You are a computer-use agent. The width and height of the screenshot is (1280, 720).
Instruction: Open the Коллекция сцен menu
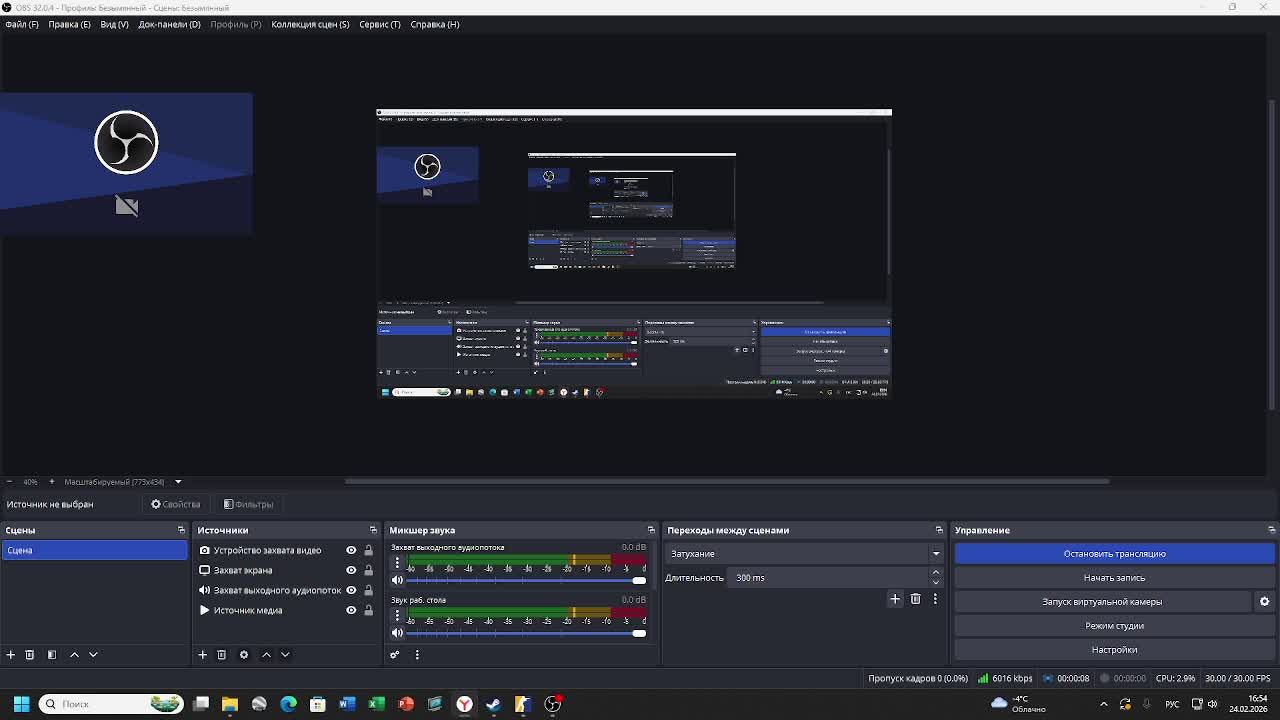click(x=310, y=24)
